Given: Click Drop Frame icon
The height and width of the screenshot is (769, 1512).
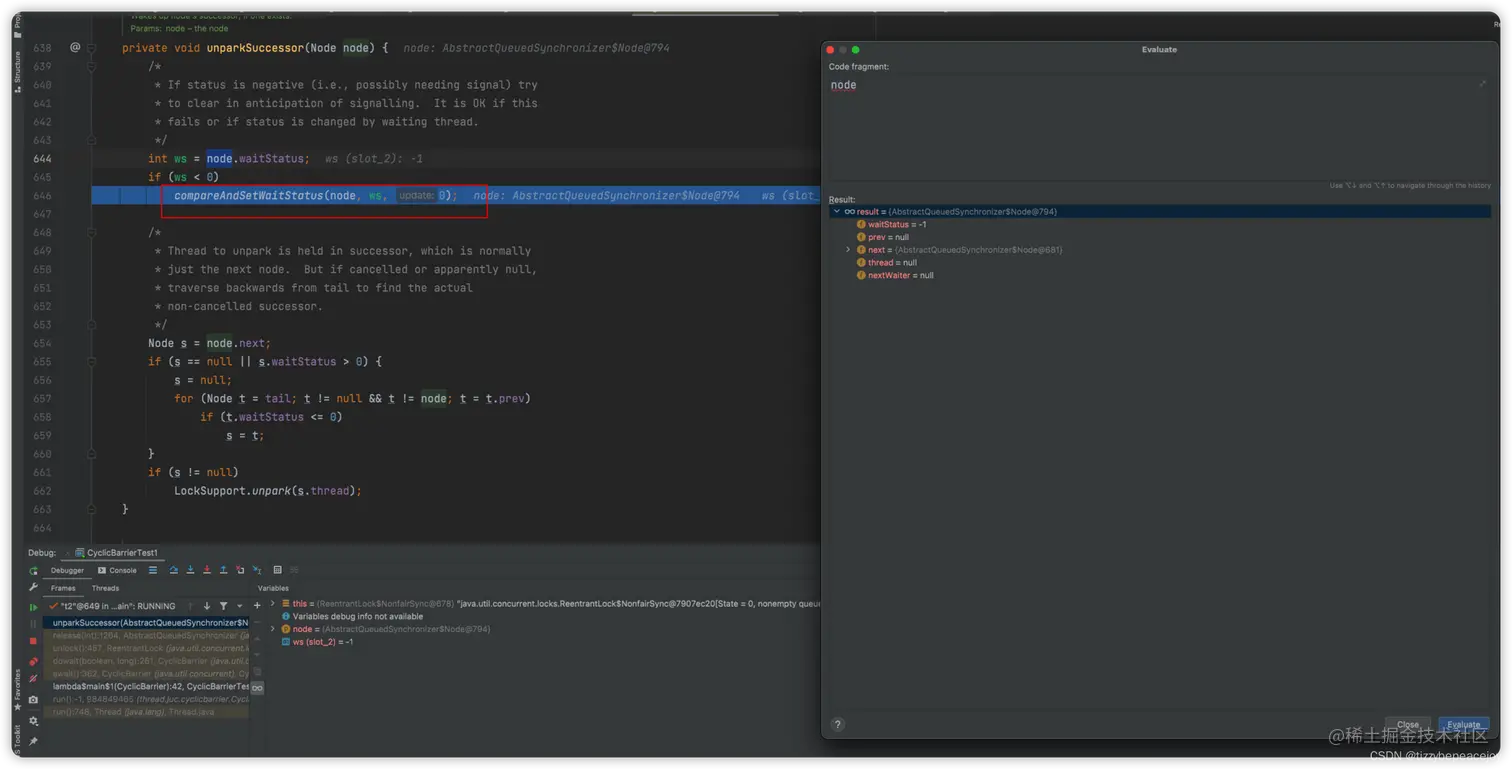Looking at the screenshot, I should point(240,570).
